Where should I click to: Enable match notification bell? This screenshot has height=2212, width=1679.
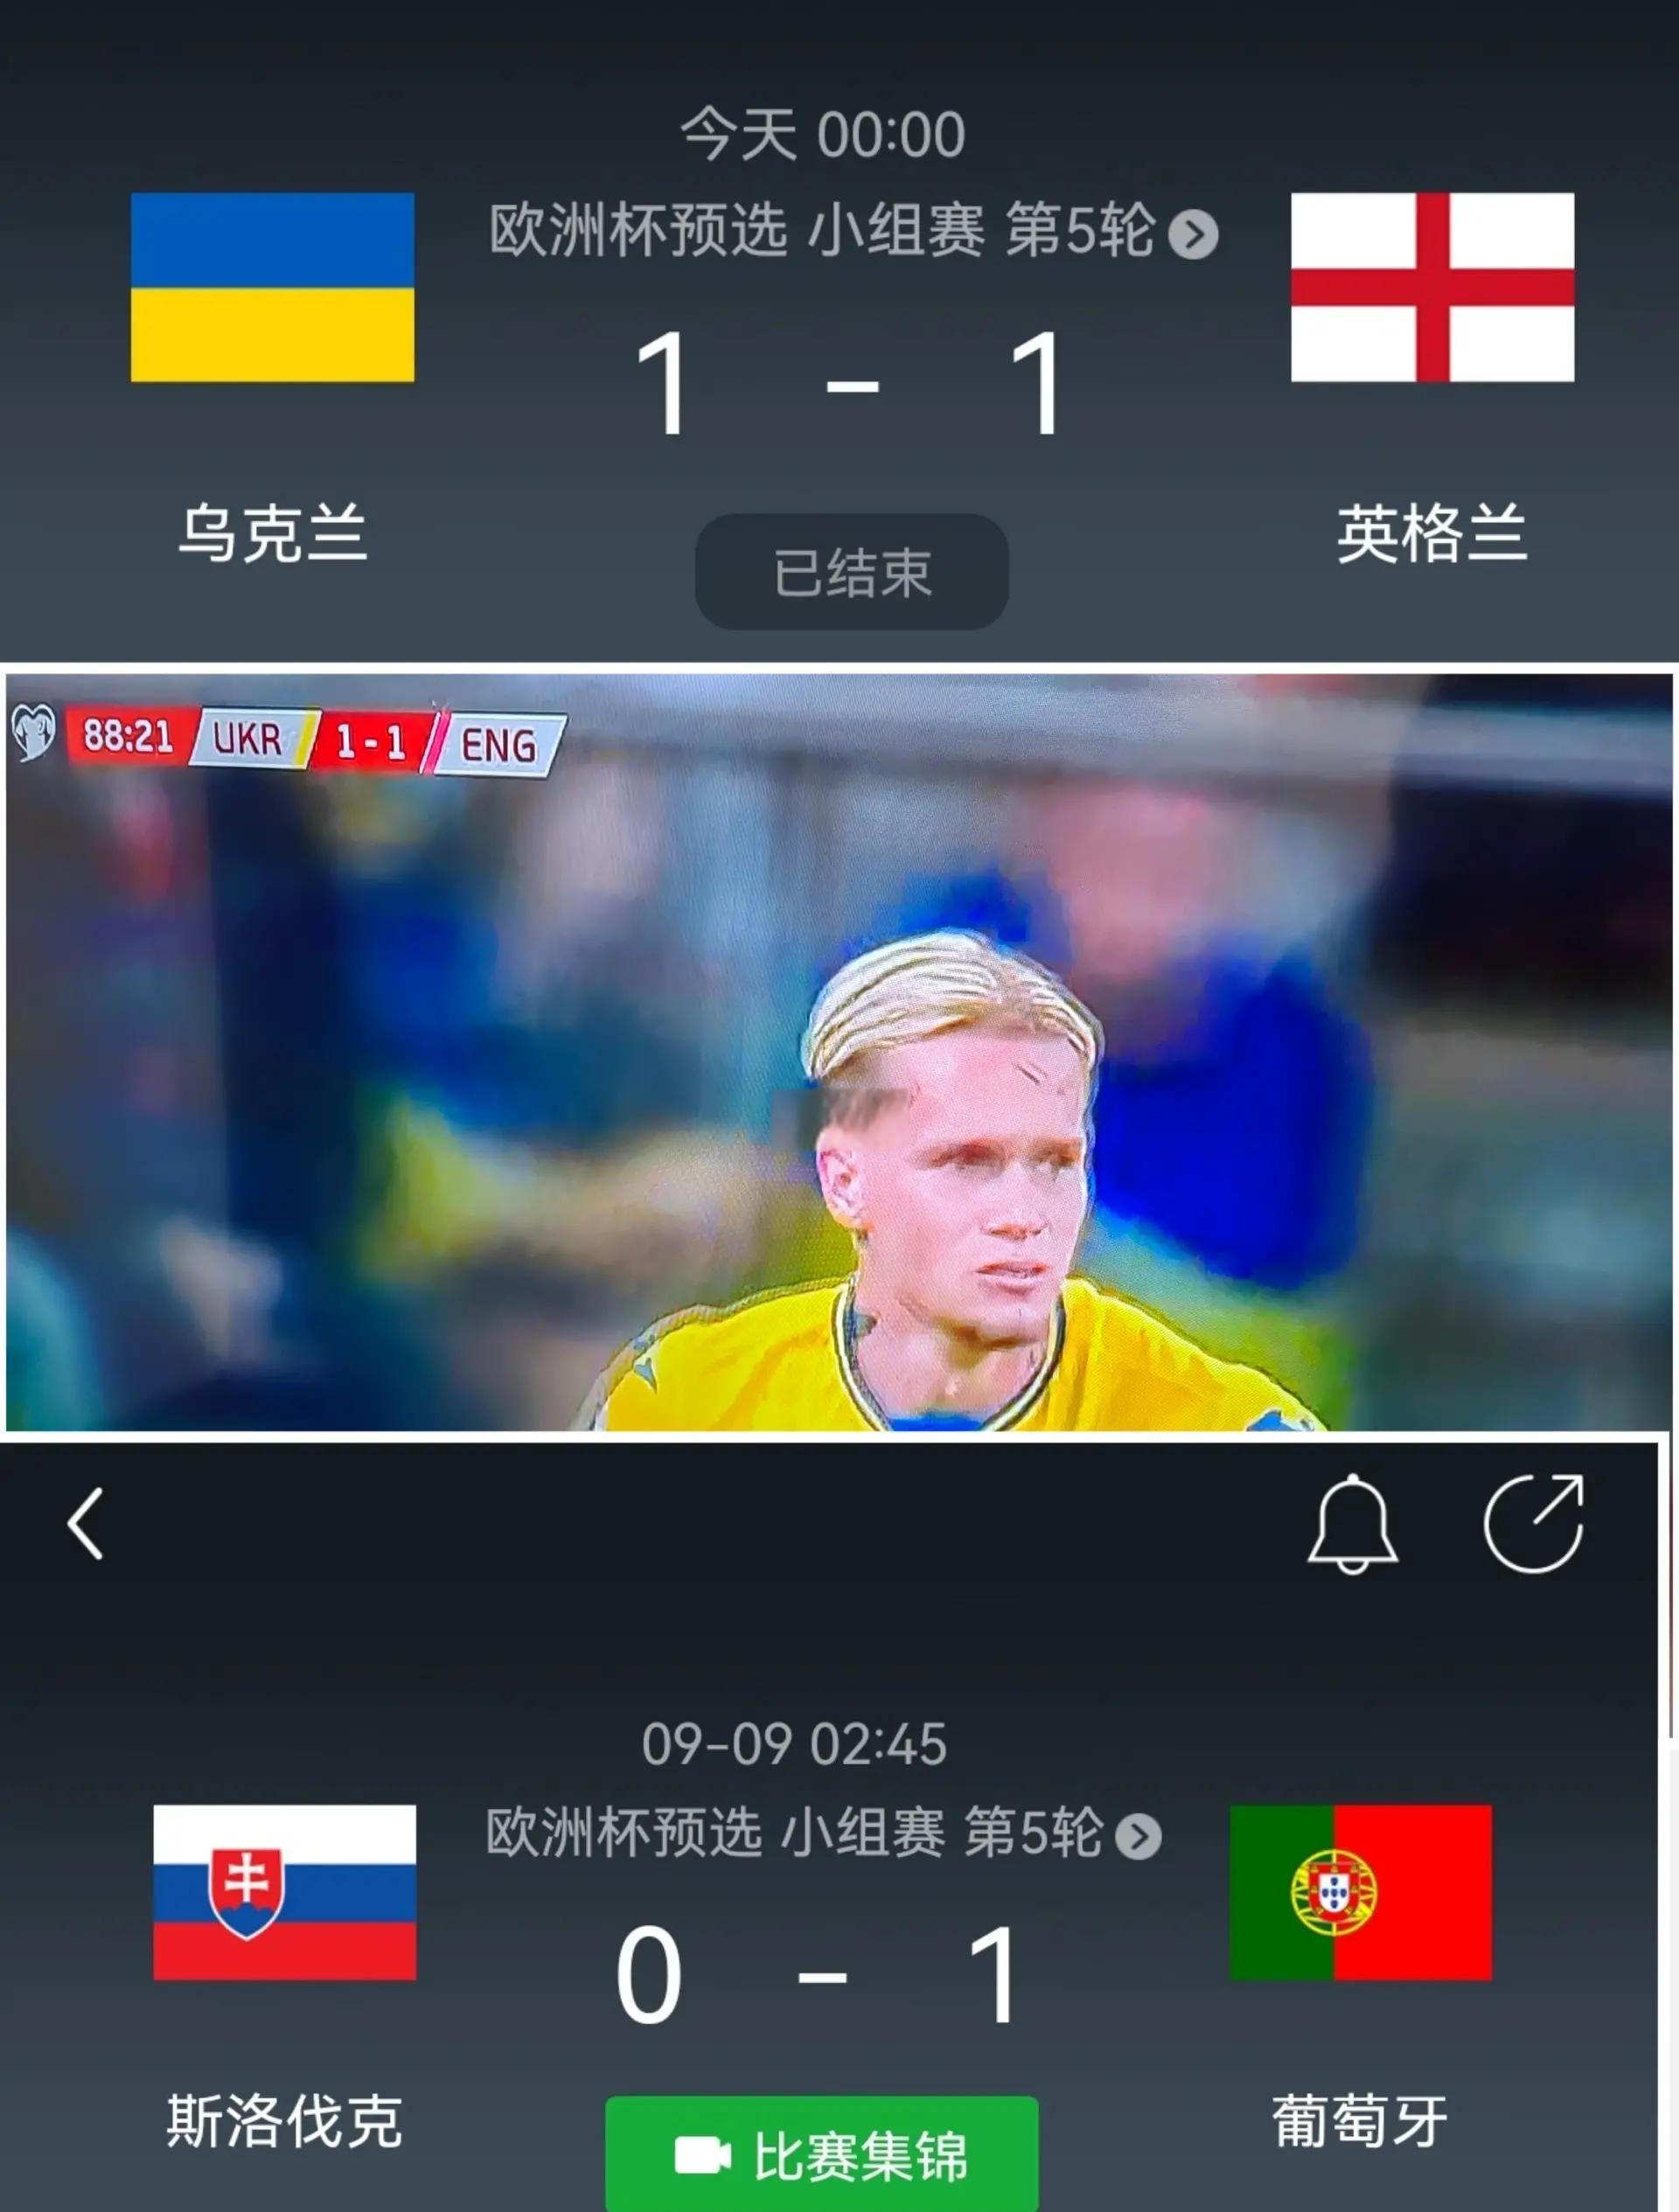[x=1352, y=1524]
